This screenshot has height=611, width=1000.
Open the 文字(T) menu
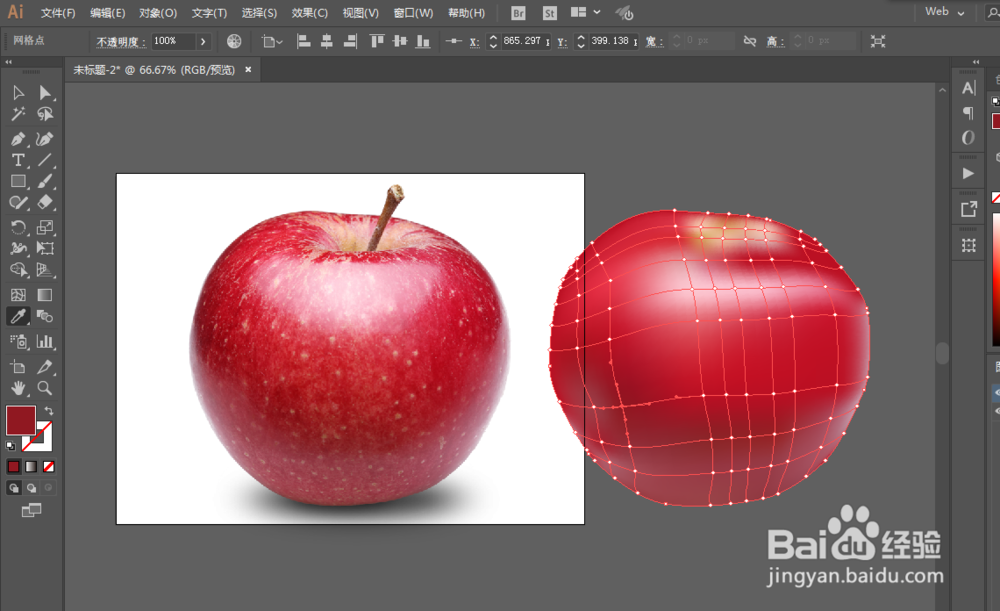209,13
